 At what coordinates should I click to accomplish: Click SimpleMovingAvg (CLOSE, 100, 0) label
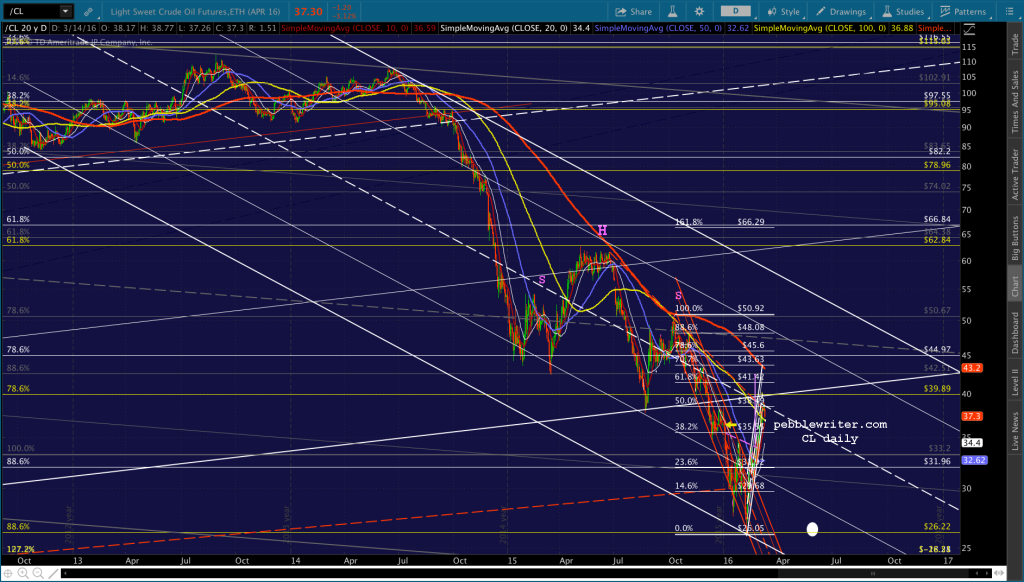[820, 29]
